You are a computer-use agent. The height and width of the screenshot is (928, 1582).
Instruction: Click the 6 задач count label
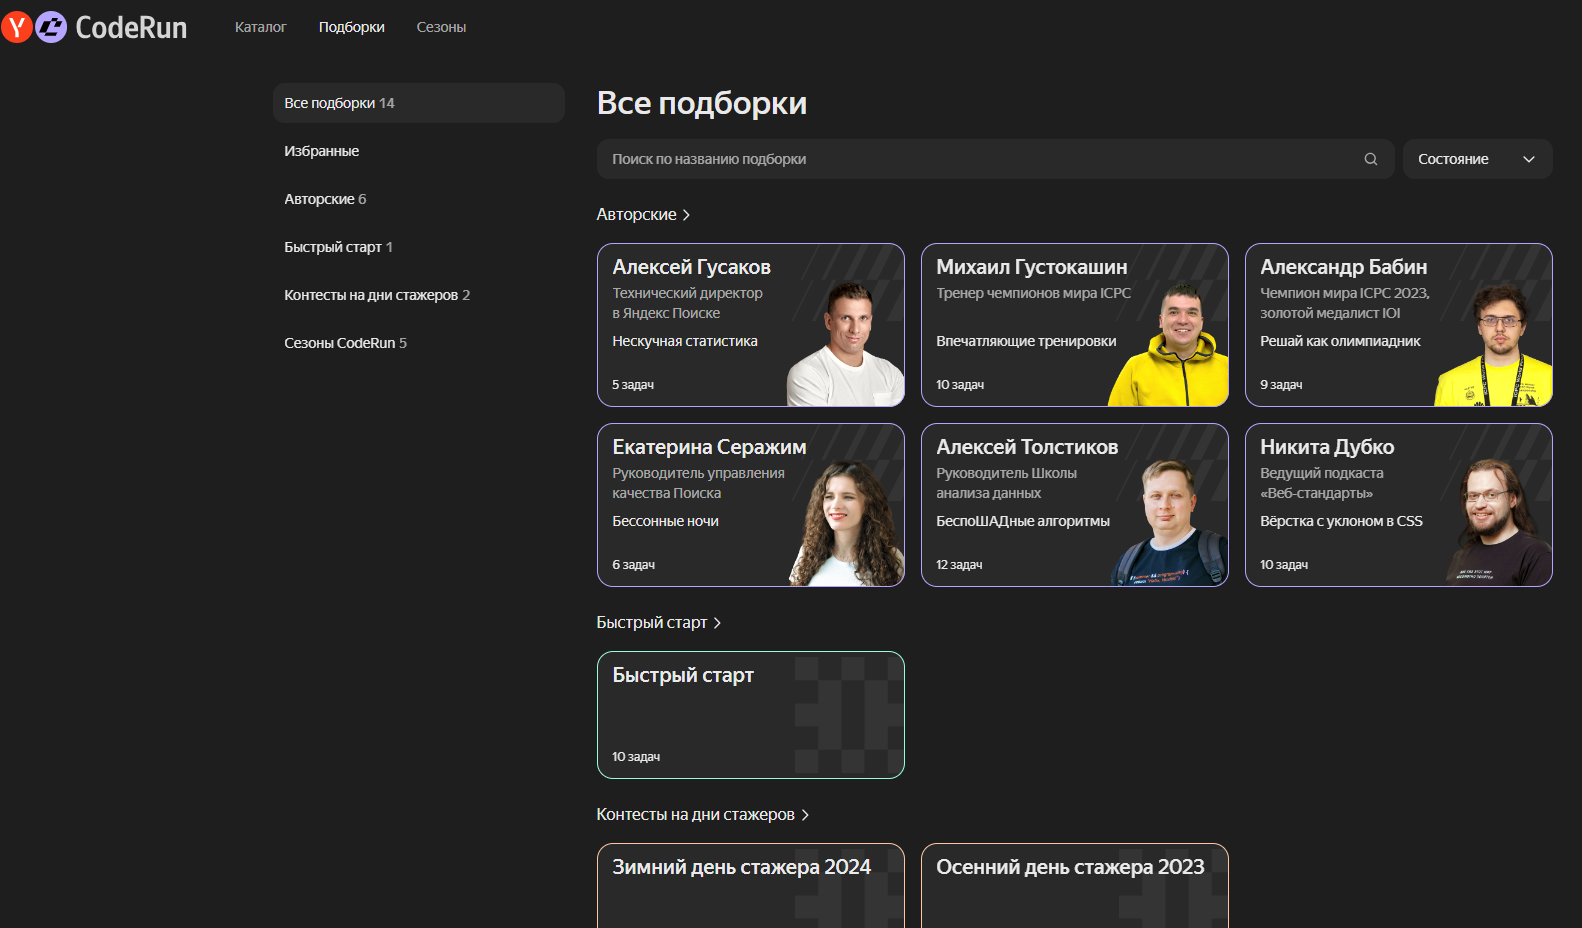click(633, 565)
